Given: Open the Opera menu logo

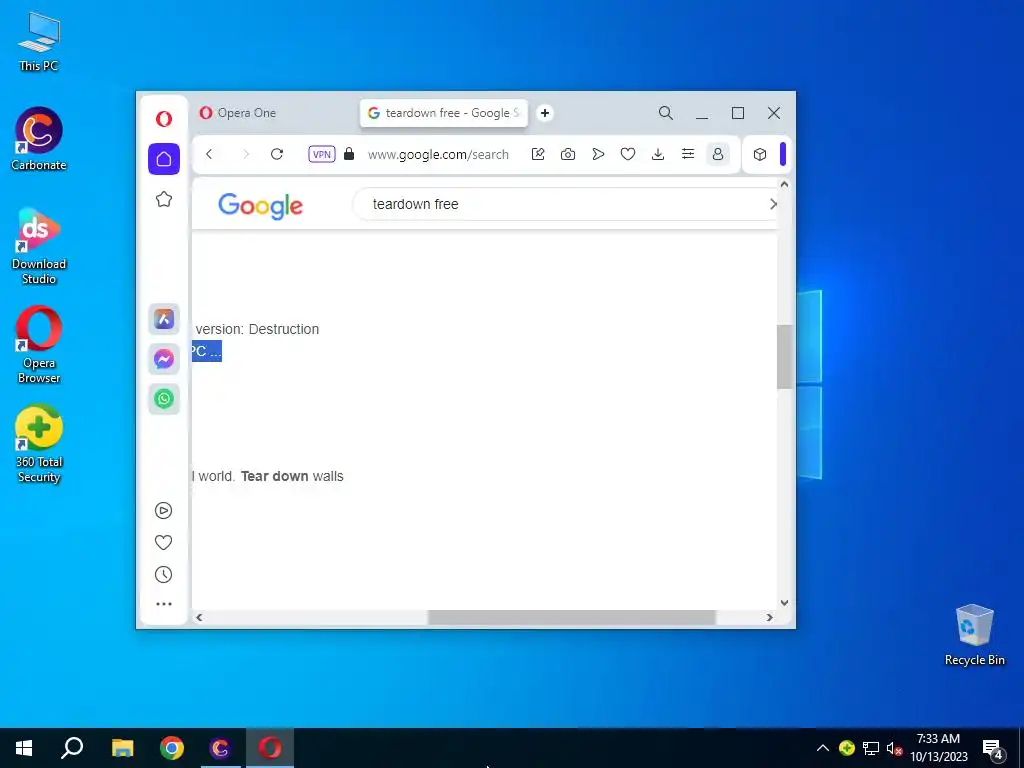Looking at the screenshot, I should (164, 118).
